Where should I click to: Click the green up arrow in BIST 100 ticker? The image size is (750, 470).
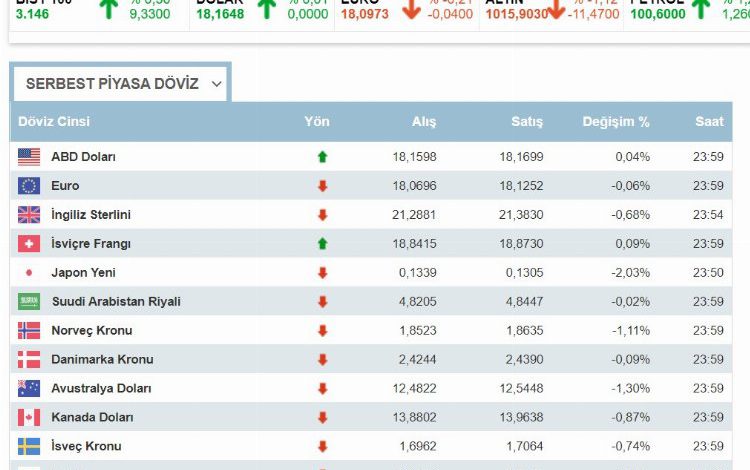tap(109, 9)
